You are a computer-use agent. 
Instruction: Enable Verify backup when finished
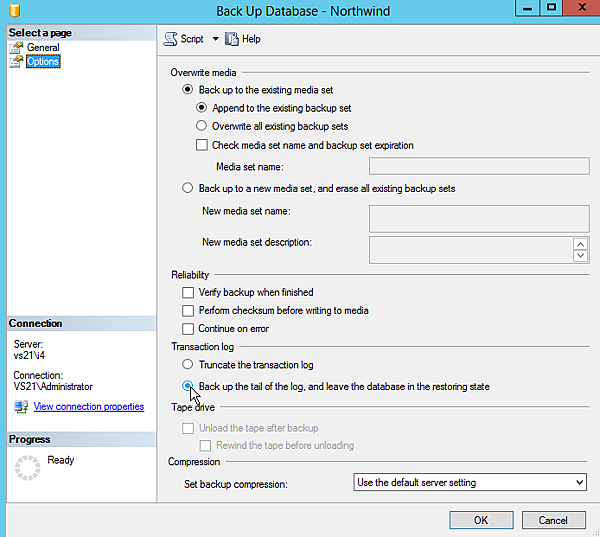(x=187, y=293)
